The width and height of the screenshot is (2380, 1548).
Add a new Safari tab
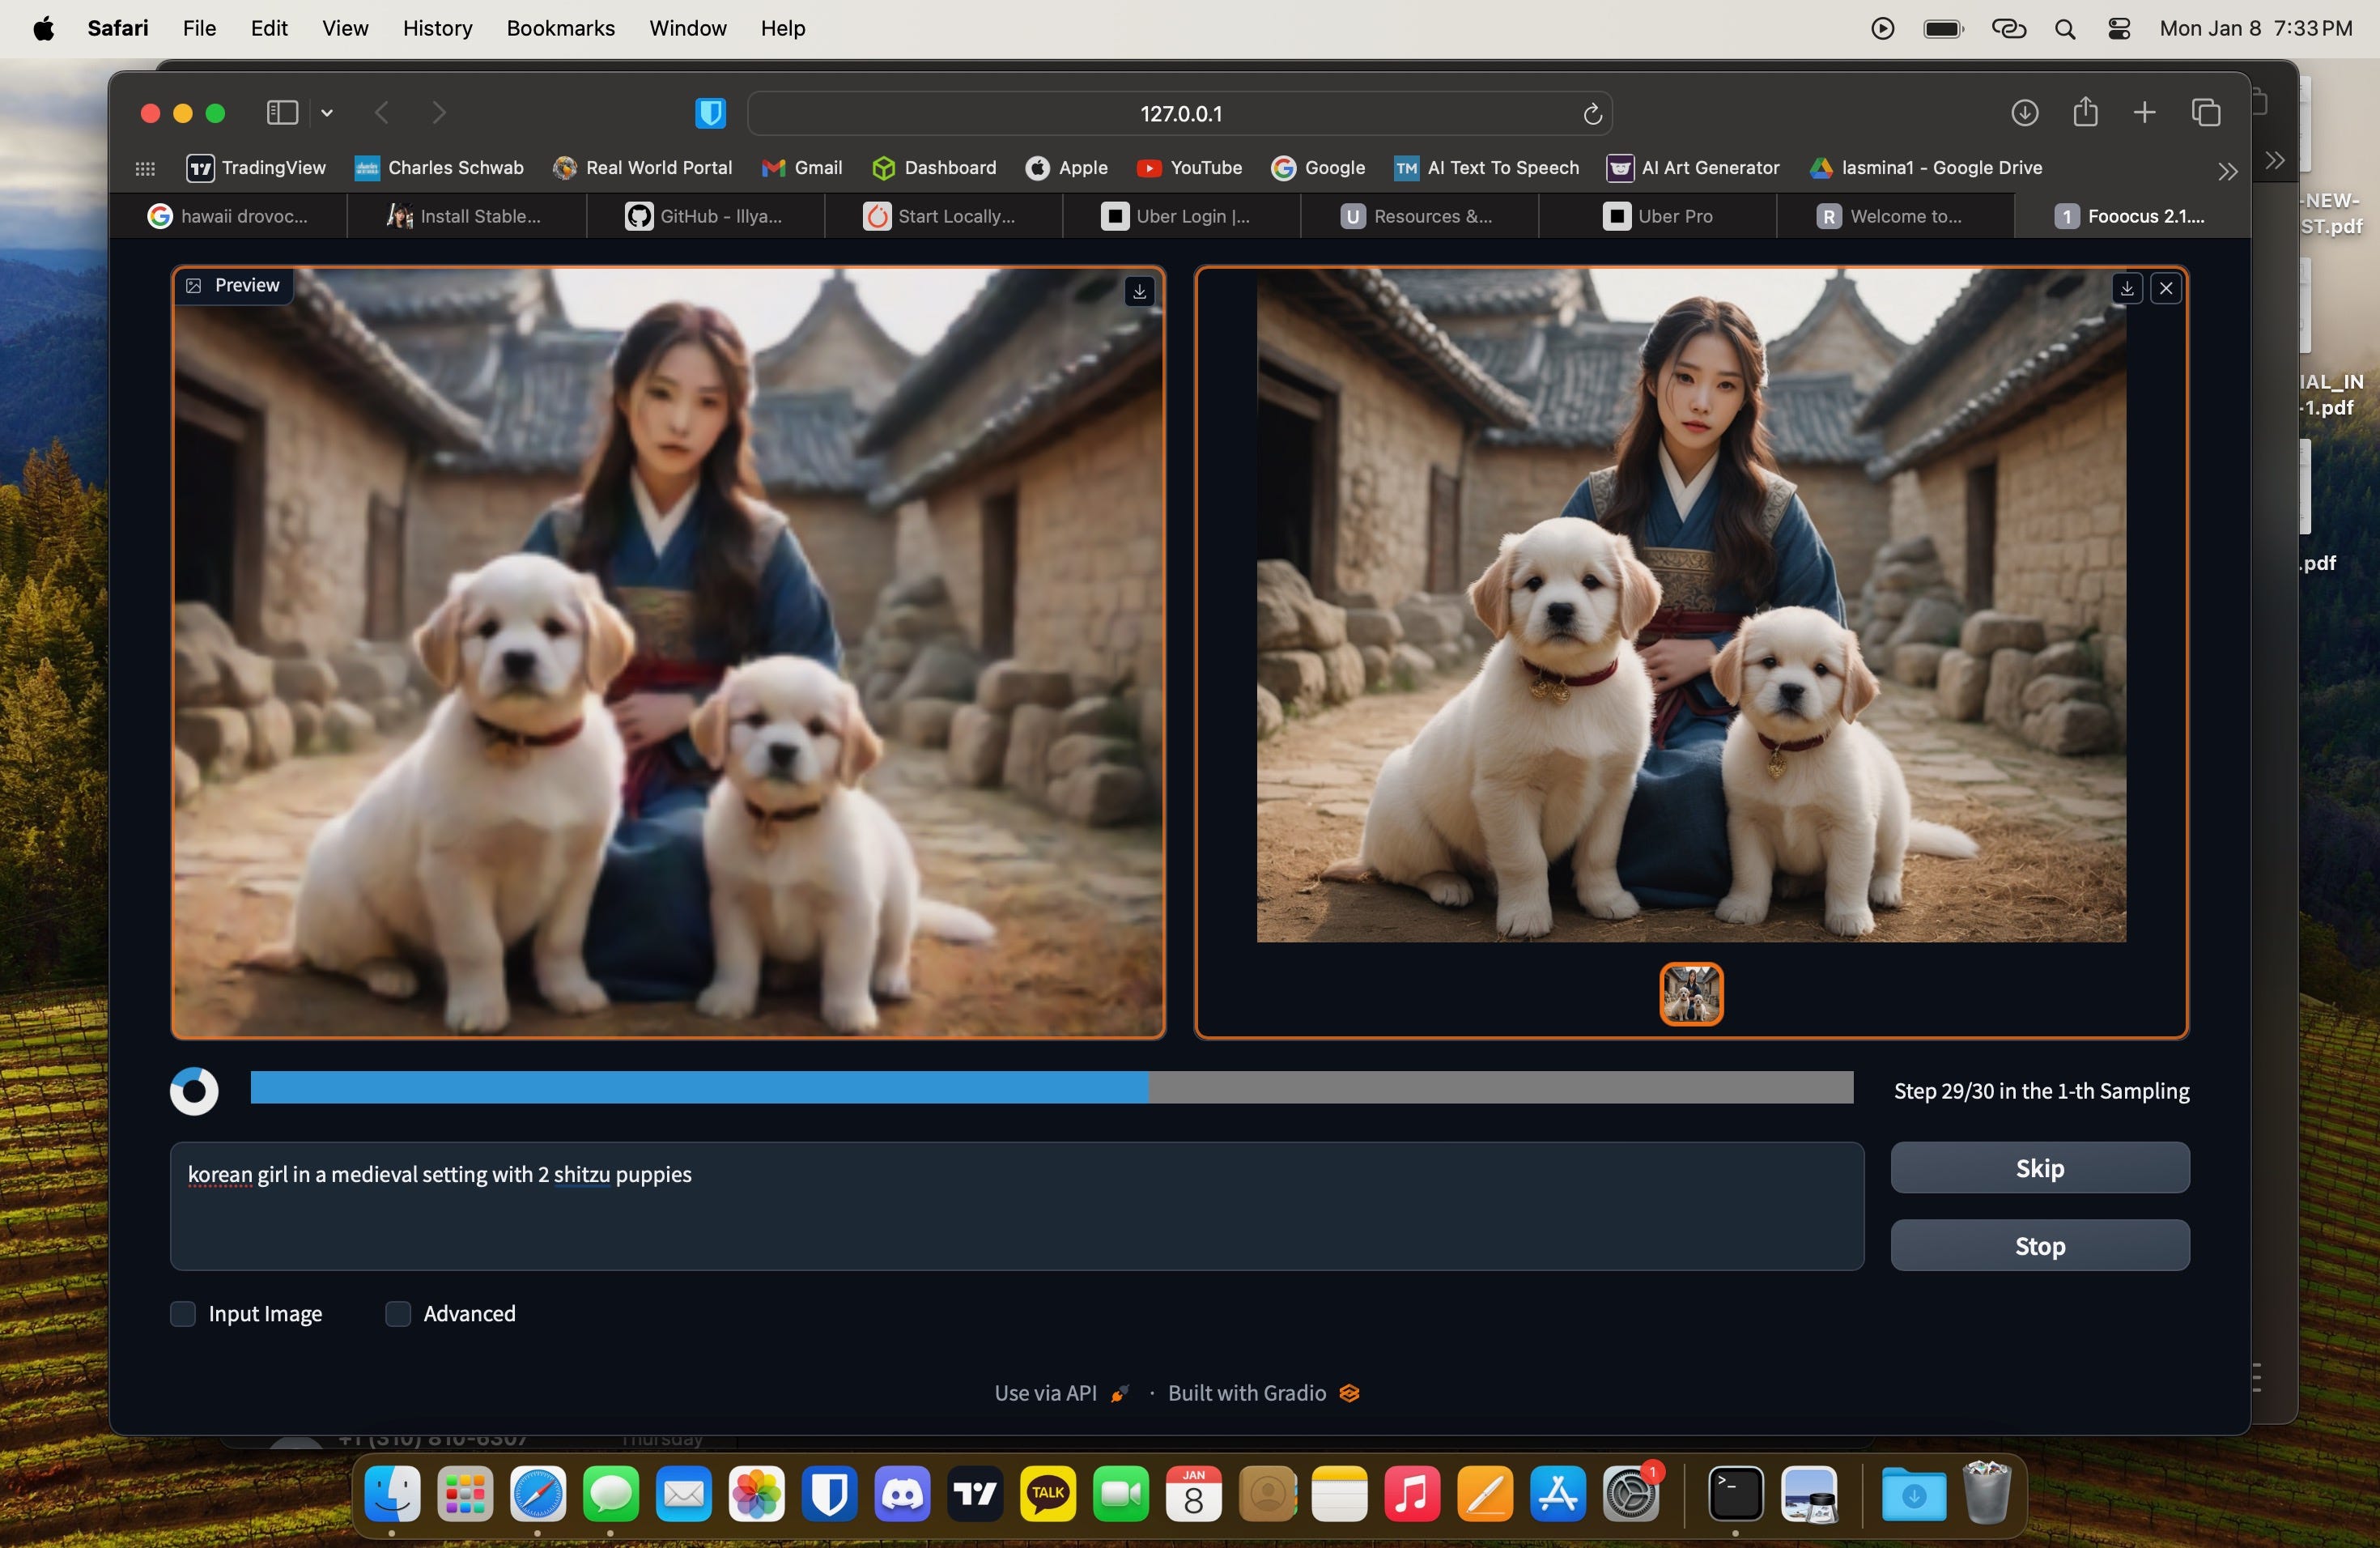2144,112
